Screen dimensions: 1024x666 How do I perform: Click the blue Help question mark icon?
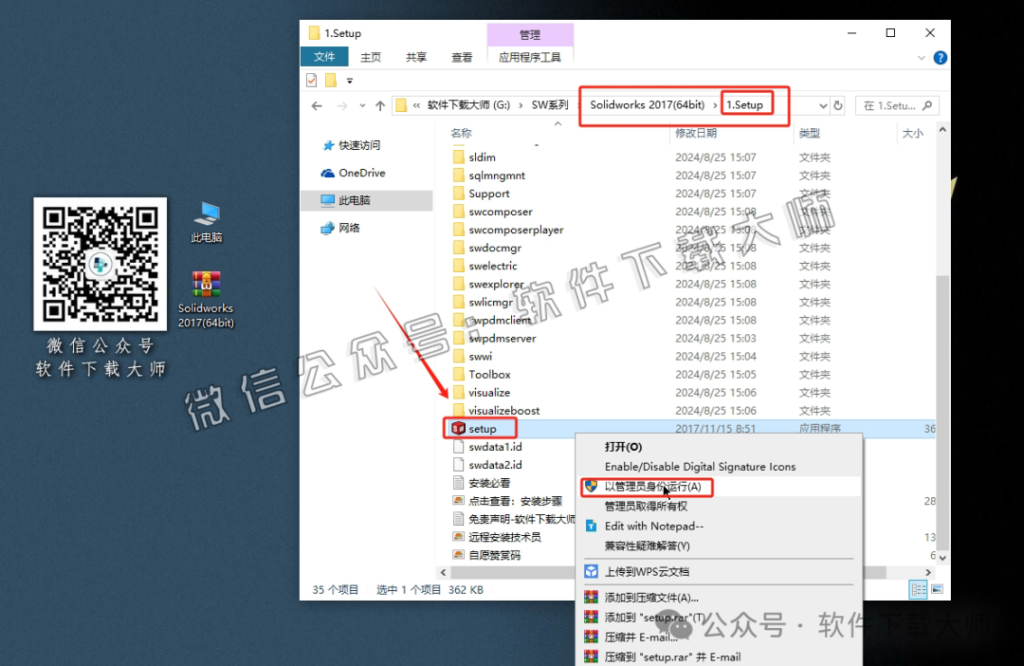[x=938, y=57]
